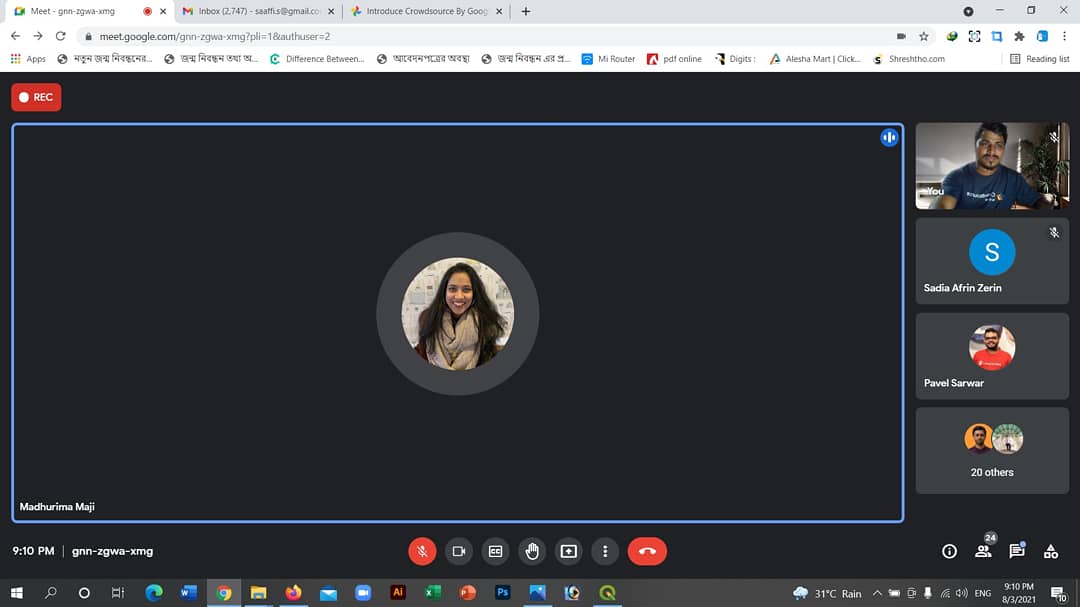The height and width of the screenshot is (607, 1080).
Task: Open Zoom from the taskbar
Action: click(x=363, y=593)
